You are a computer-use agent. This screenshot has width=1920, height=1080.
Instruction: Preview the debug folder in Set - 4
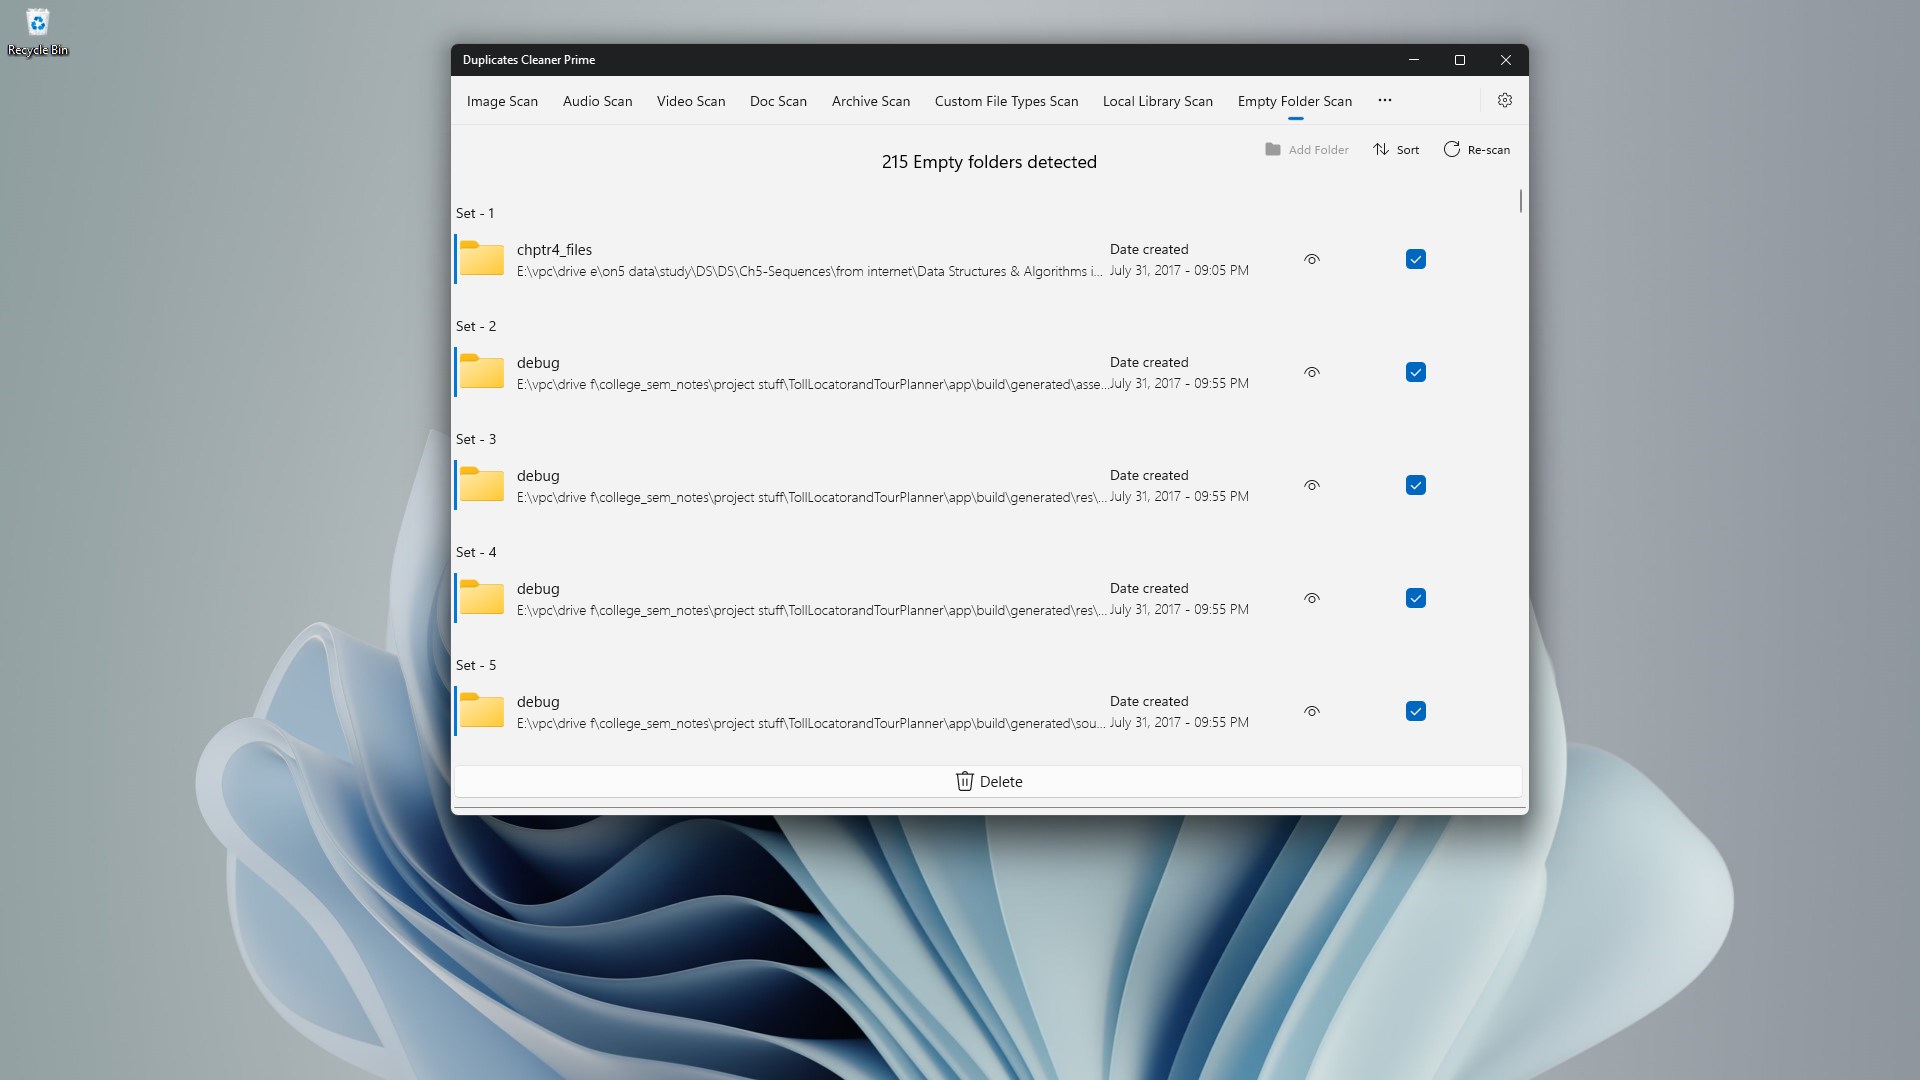[1311, 598]
